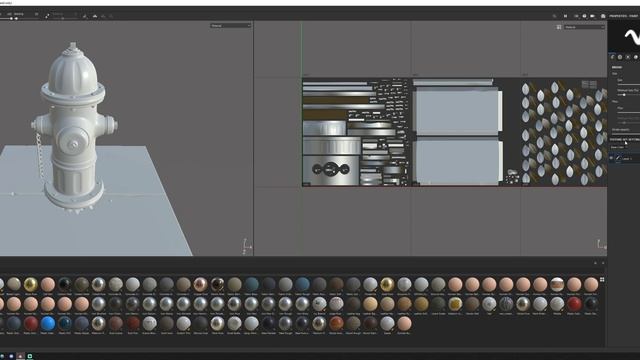Open the render mode icon beside Properties title
Viewport: 640px width, 360px height.
click(x=603, y=16)
